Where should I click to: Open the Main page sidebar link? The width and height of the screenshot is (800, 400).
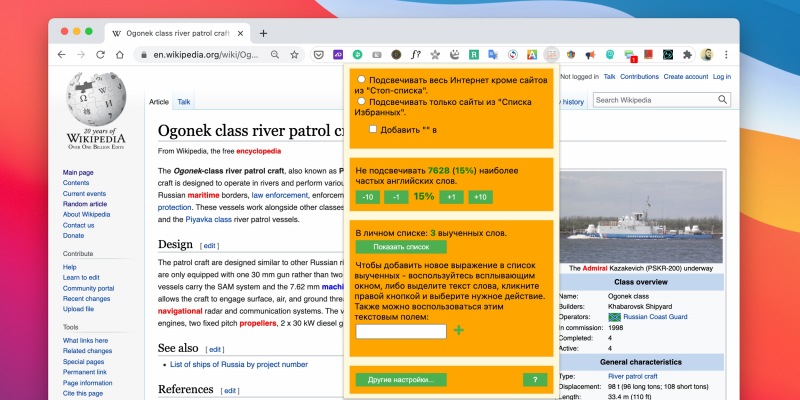pos(78,172)
